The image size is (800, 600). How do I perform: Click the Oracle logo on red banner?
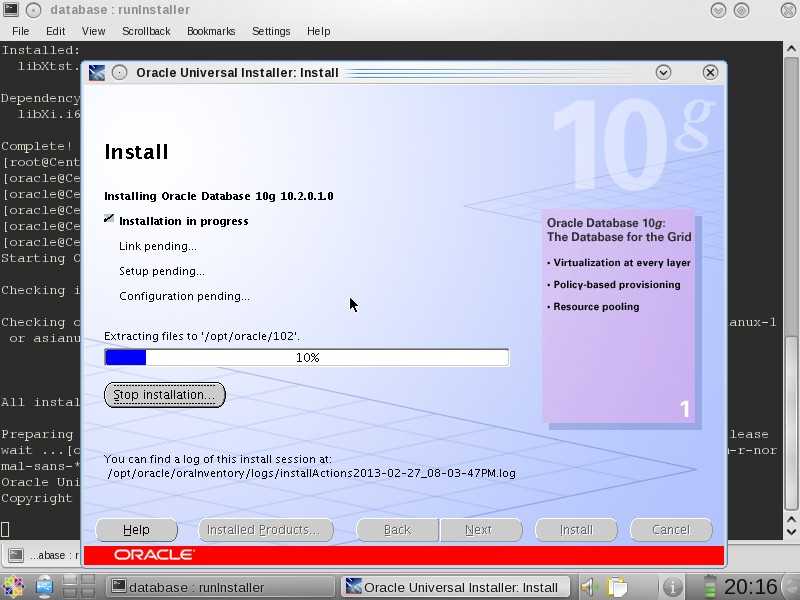[154, 555]
